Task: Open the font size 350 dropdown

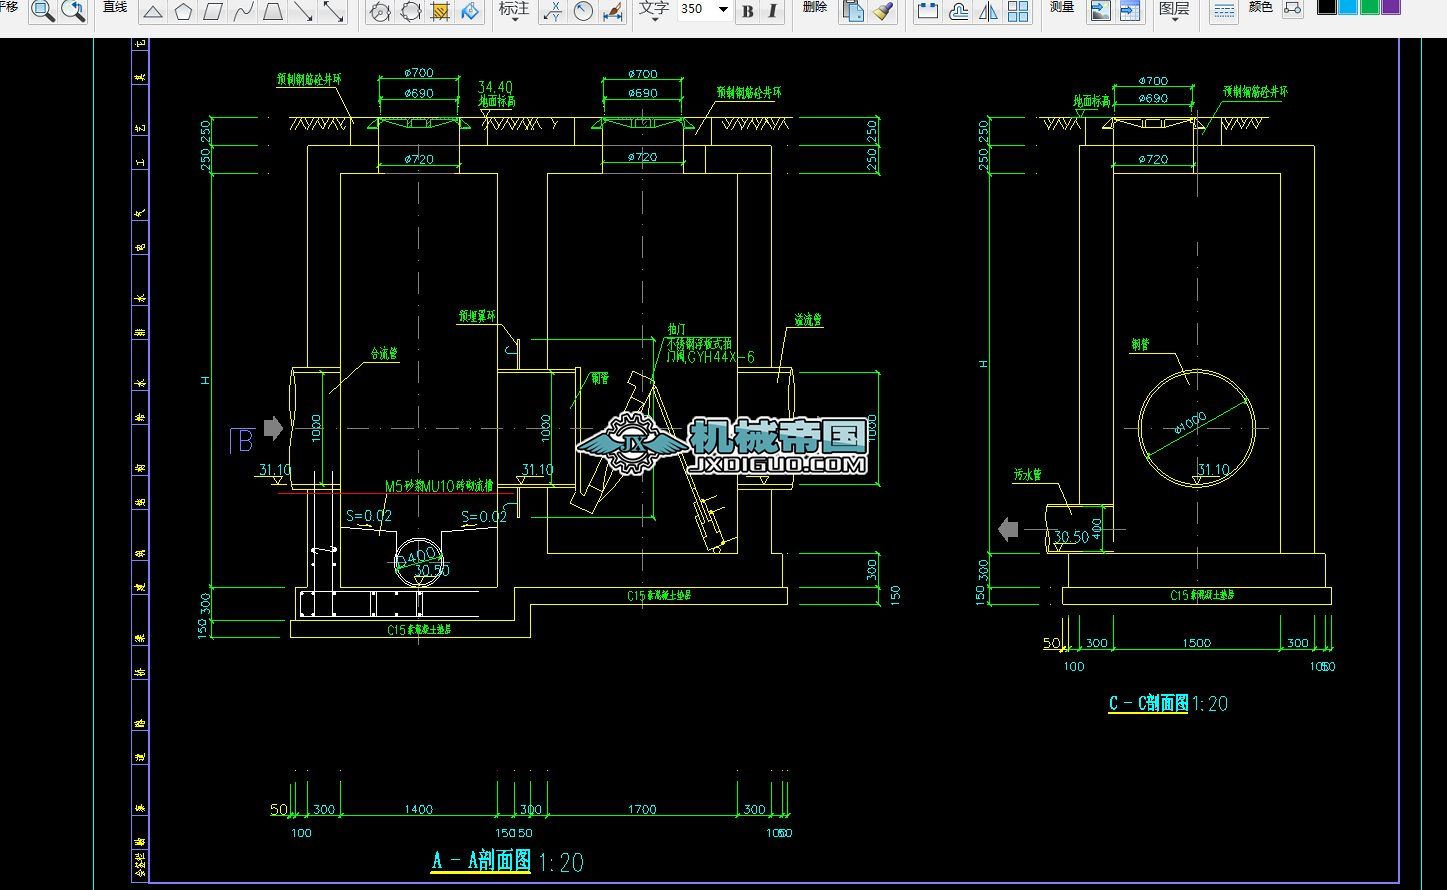Action: pyautogui.click(x=724, y=10)
